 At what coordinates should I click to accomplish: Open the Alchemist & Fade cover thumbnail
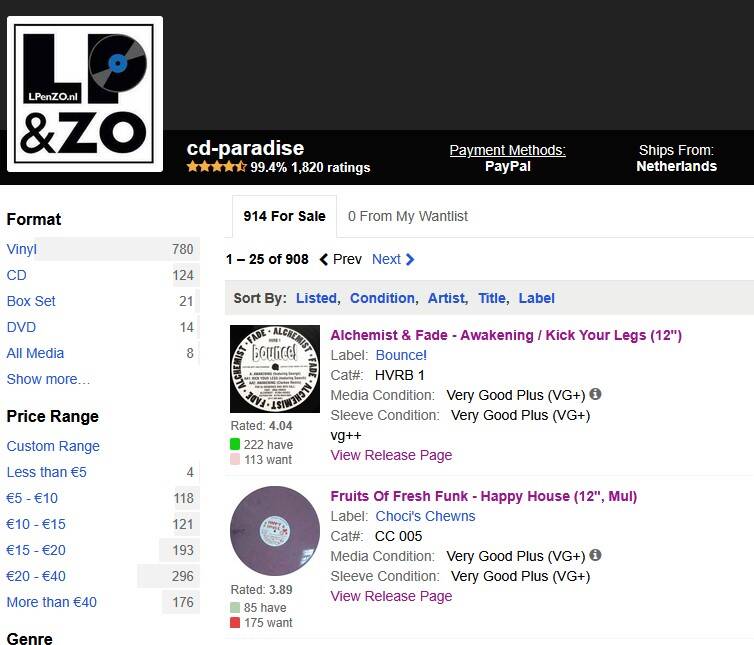tap(275, 370)
